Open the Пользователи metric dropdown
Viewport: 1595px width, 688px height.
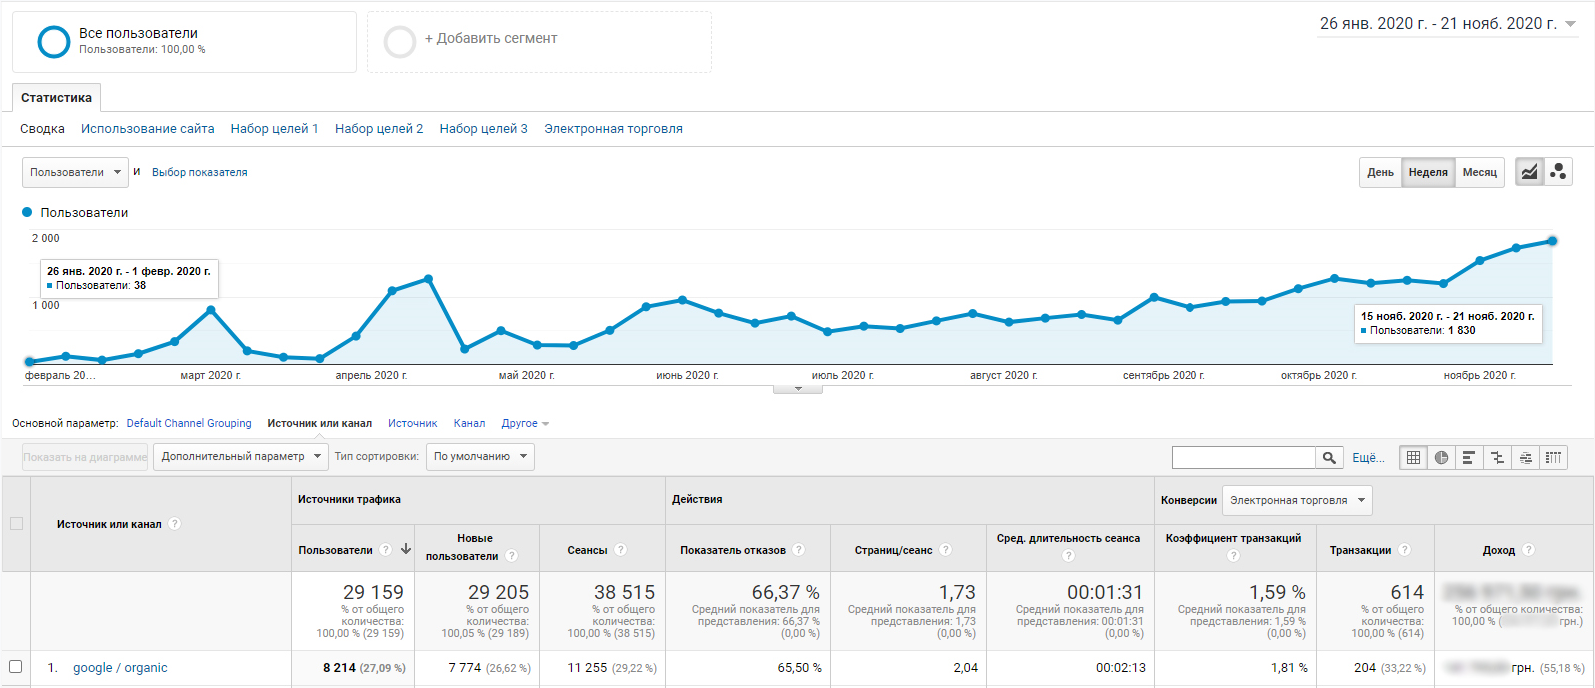75,172
